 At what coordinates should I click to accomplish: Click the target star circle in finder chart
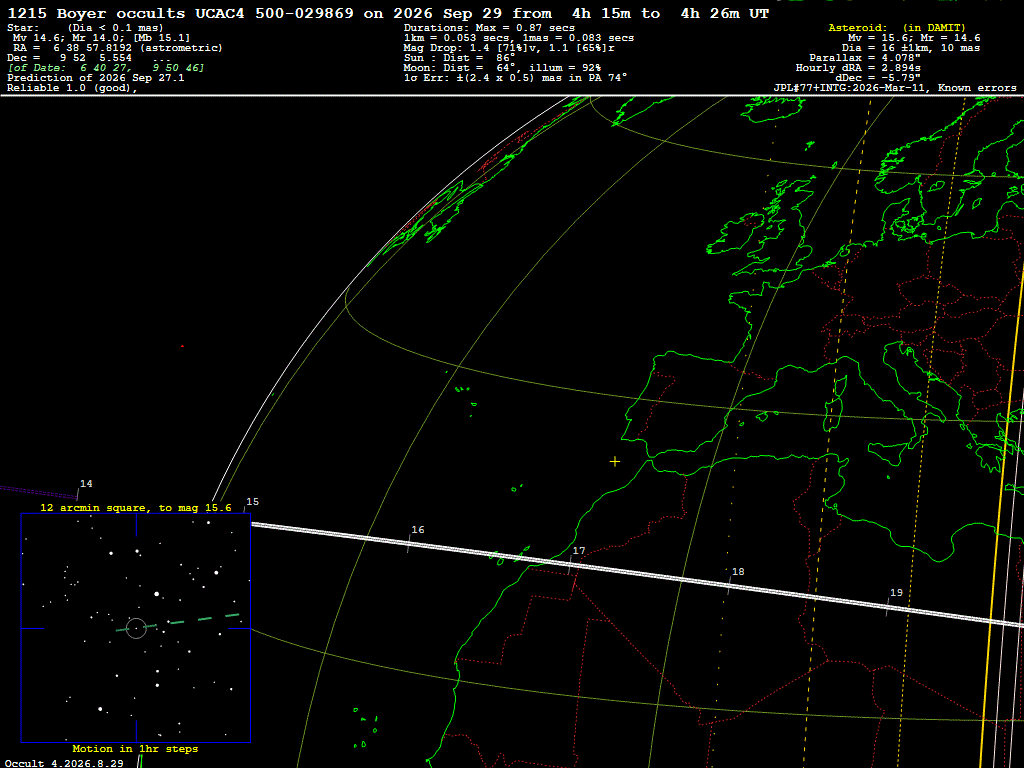[136, 628]
